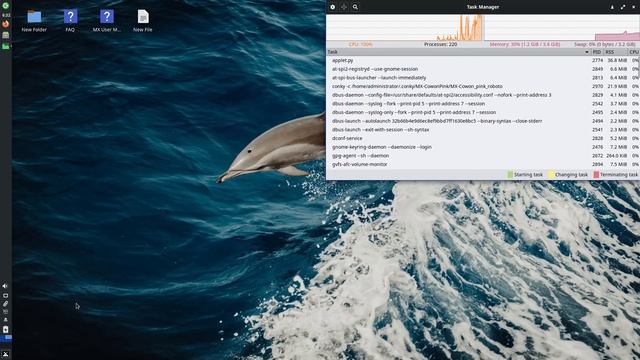This screenshot has height=360, width=640.
Task: Click the Starting task green legend
Action: pos(525,175)
